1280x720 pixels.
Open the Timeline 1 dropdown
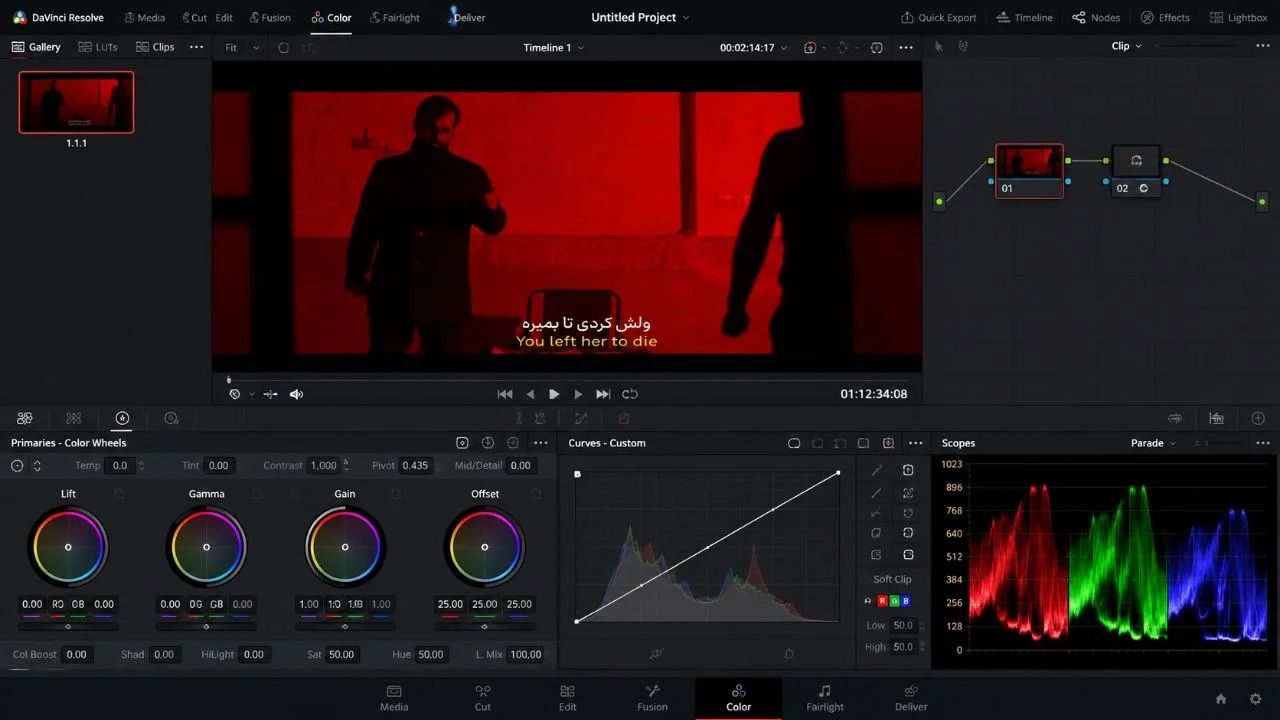point(554,47)
